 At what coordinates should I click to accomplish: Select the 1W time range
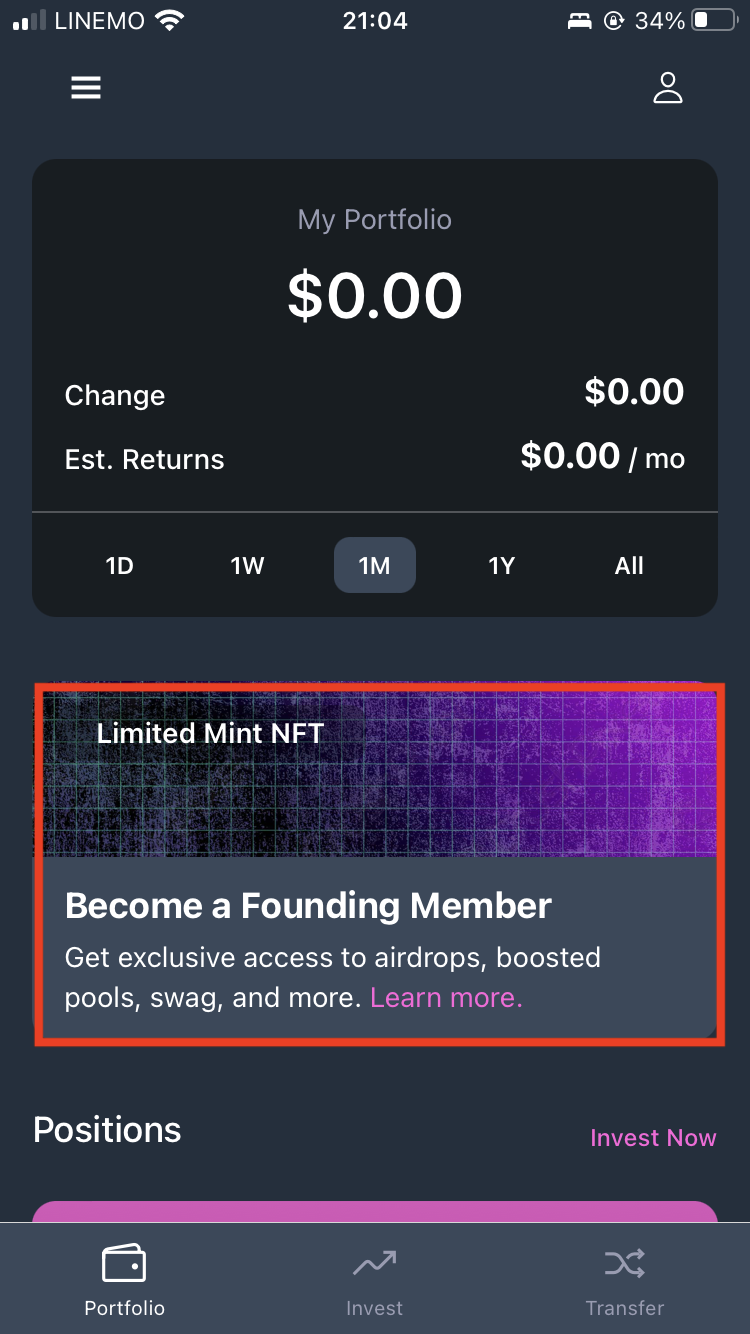click(x=247, y=566)
